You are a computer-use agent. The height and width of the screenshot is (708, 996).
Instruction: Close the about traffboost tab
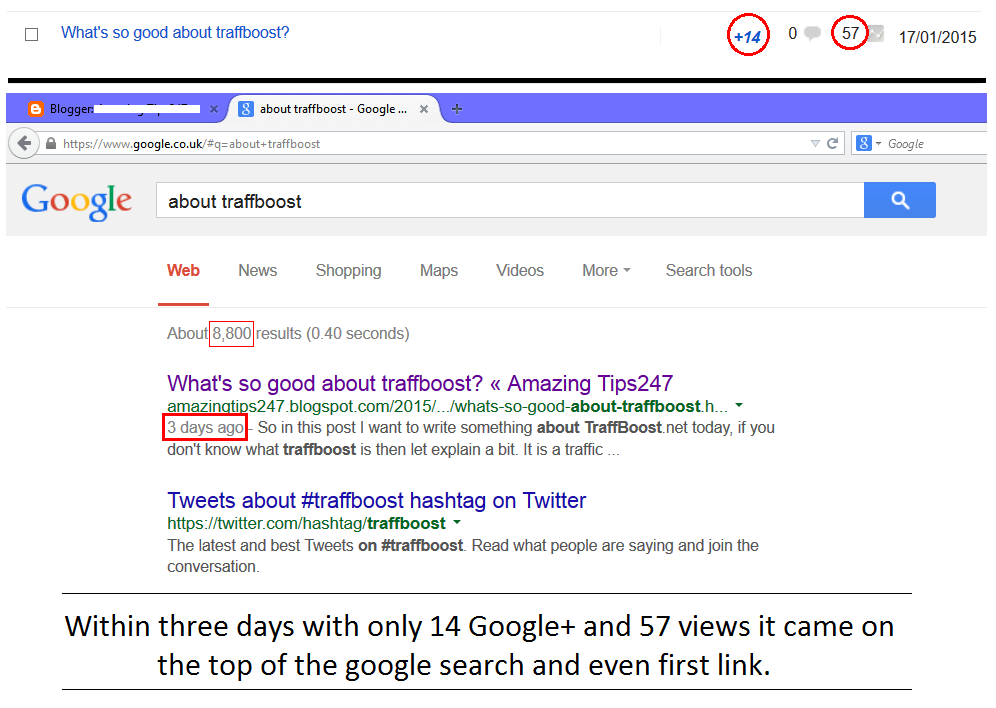point(424,109)
